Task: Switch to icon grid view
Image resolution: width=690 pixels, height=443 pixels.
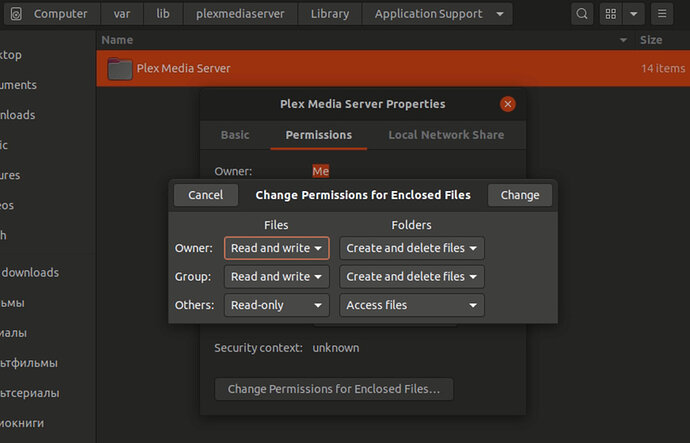Action: (x=611, y=14)
